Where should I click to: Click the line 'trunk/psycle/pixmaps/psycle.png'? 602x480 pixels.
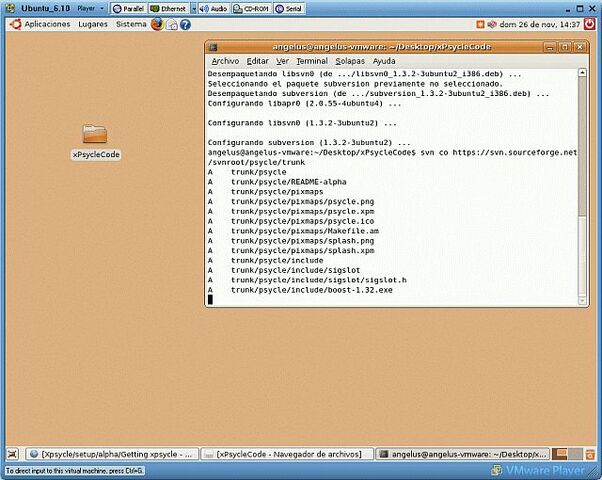(x=302, y=202)
